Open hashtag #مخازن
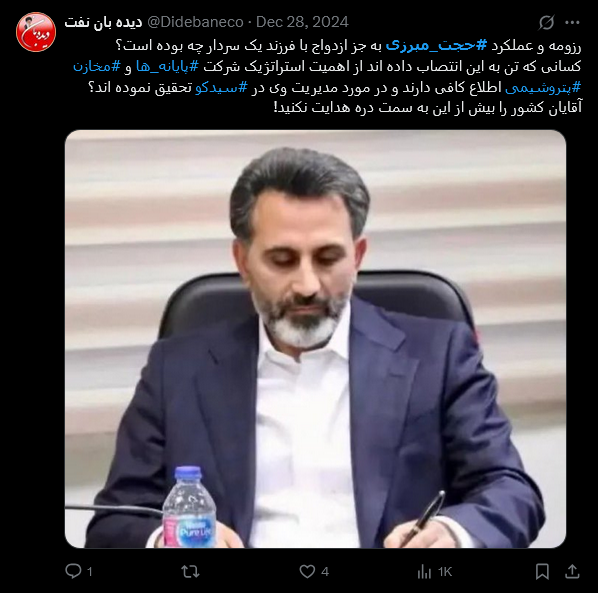 (97, 66)
